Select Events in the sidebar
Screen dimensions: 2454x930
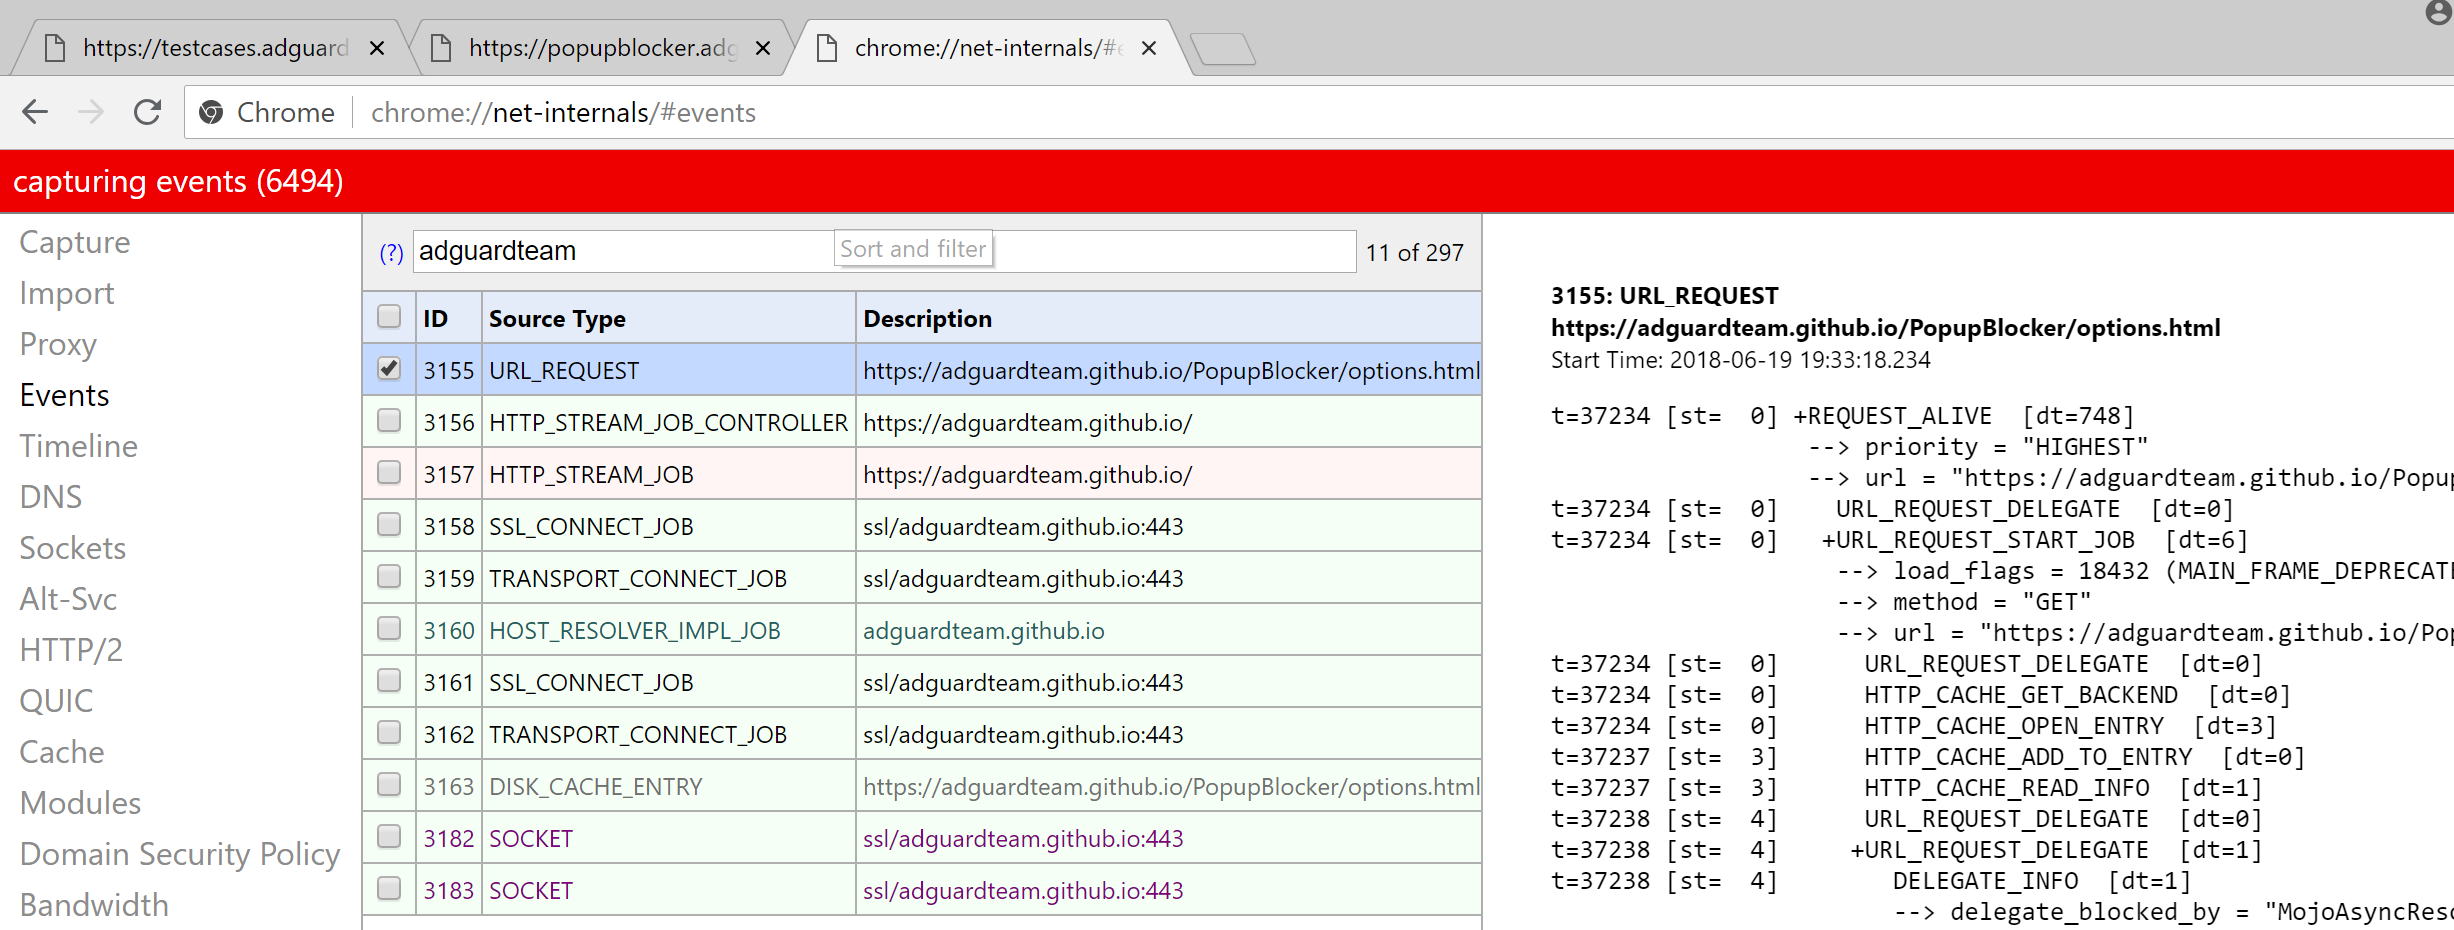coord(64,395)
